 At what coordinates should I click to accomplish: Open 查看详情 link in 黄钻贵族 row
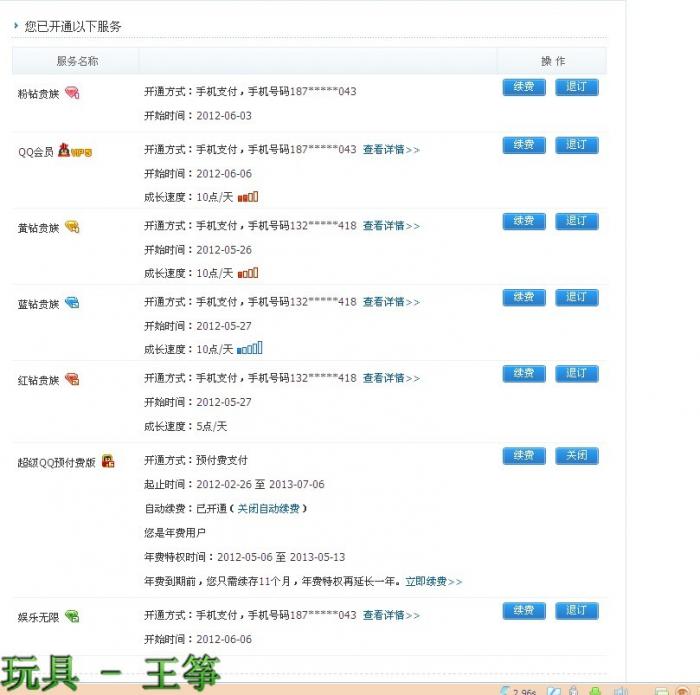[x=391, y=225]
